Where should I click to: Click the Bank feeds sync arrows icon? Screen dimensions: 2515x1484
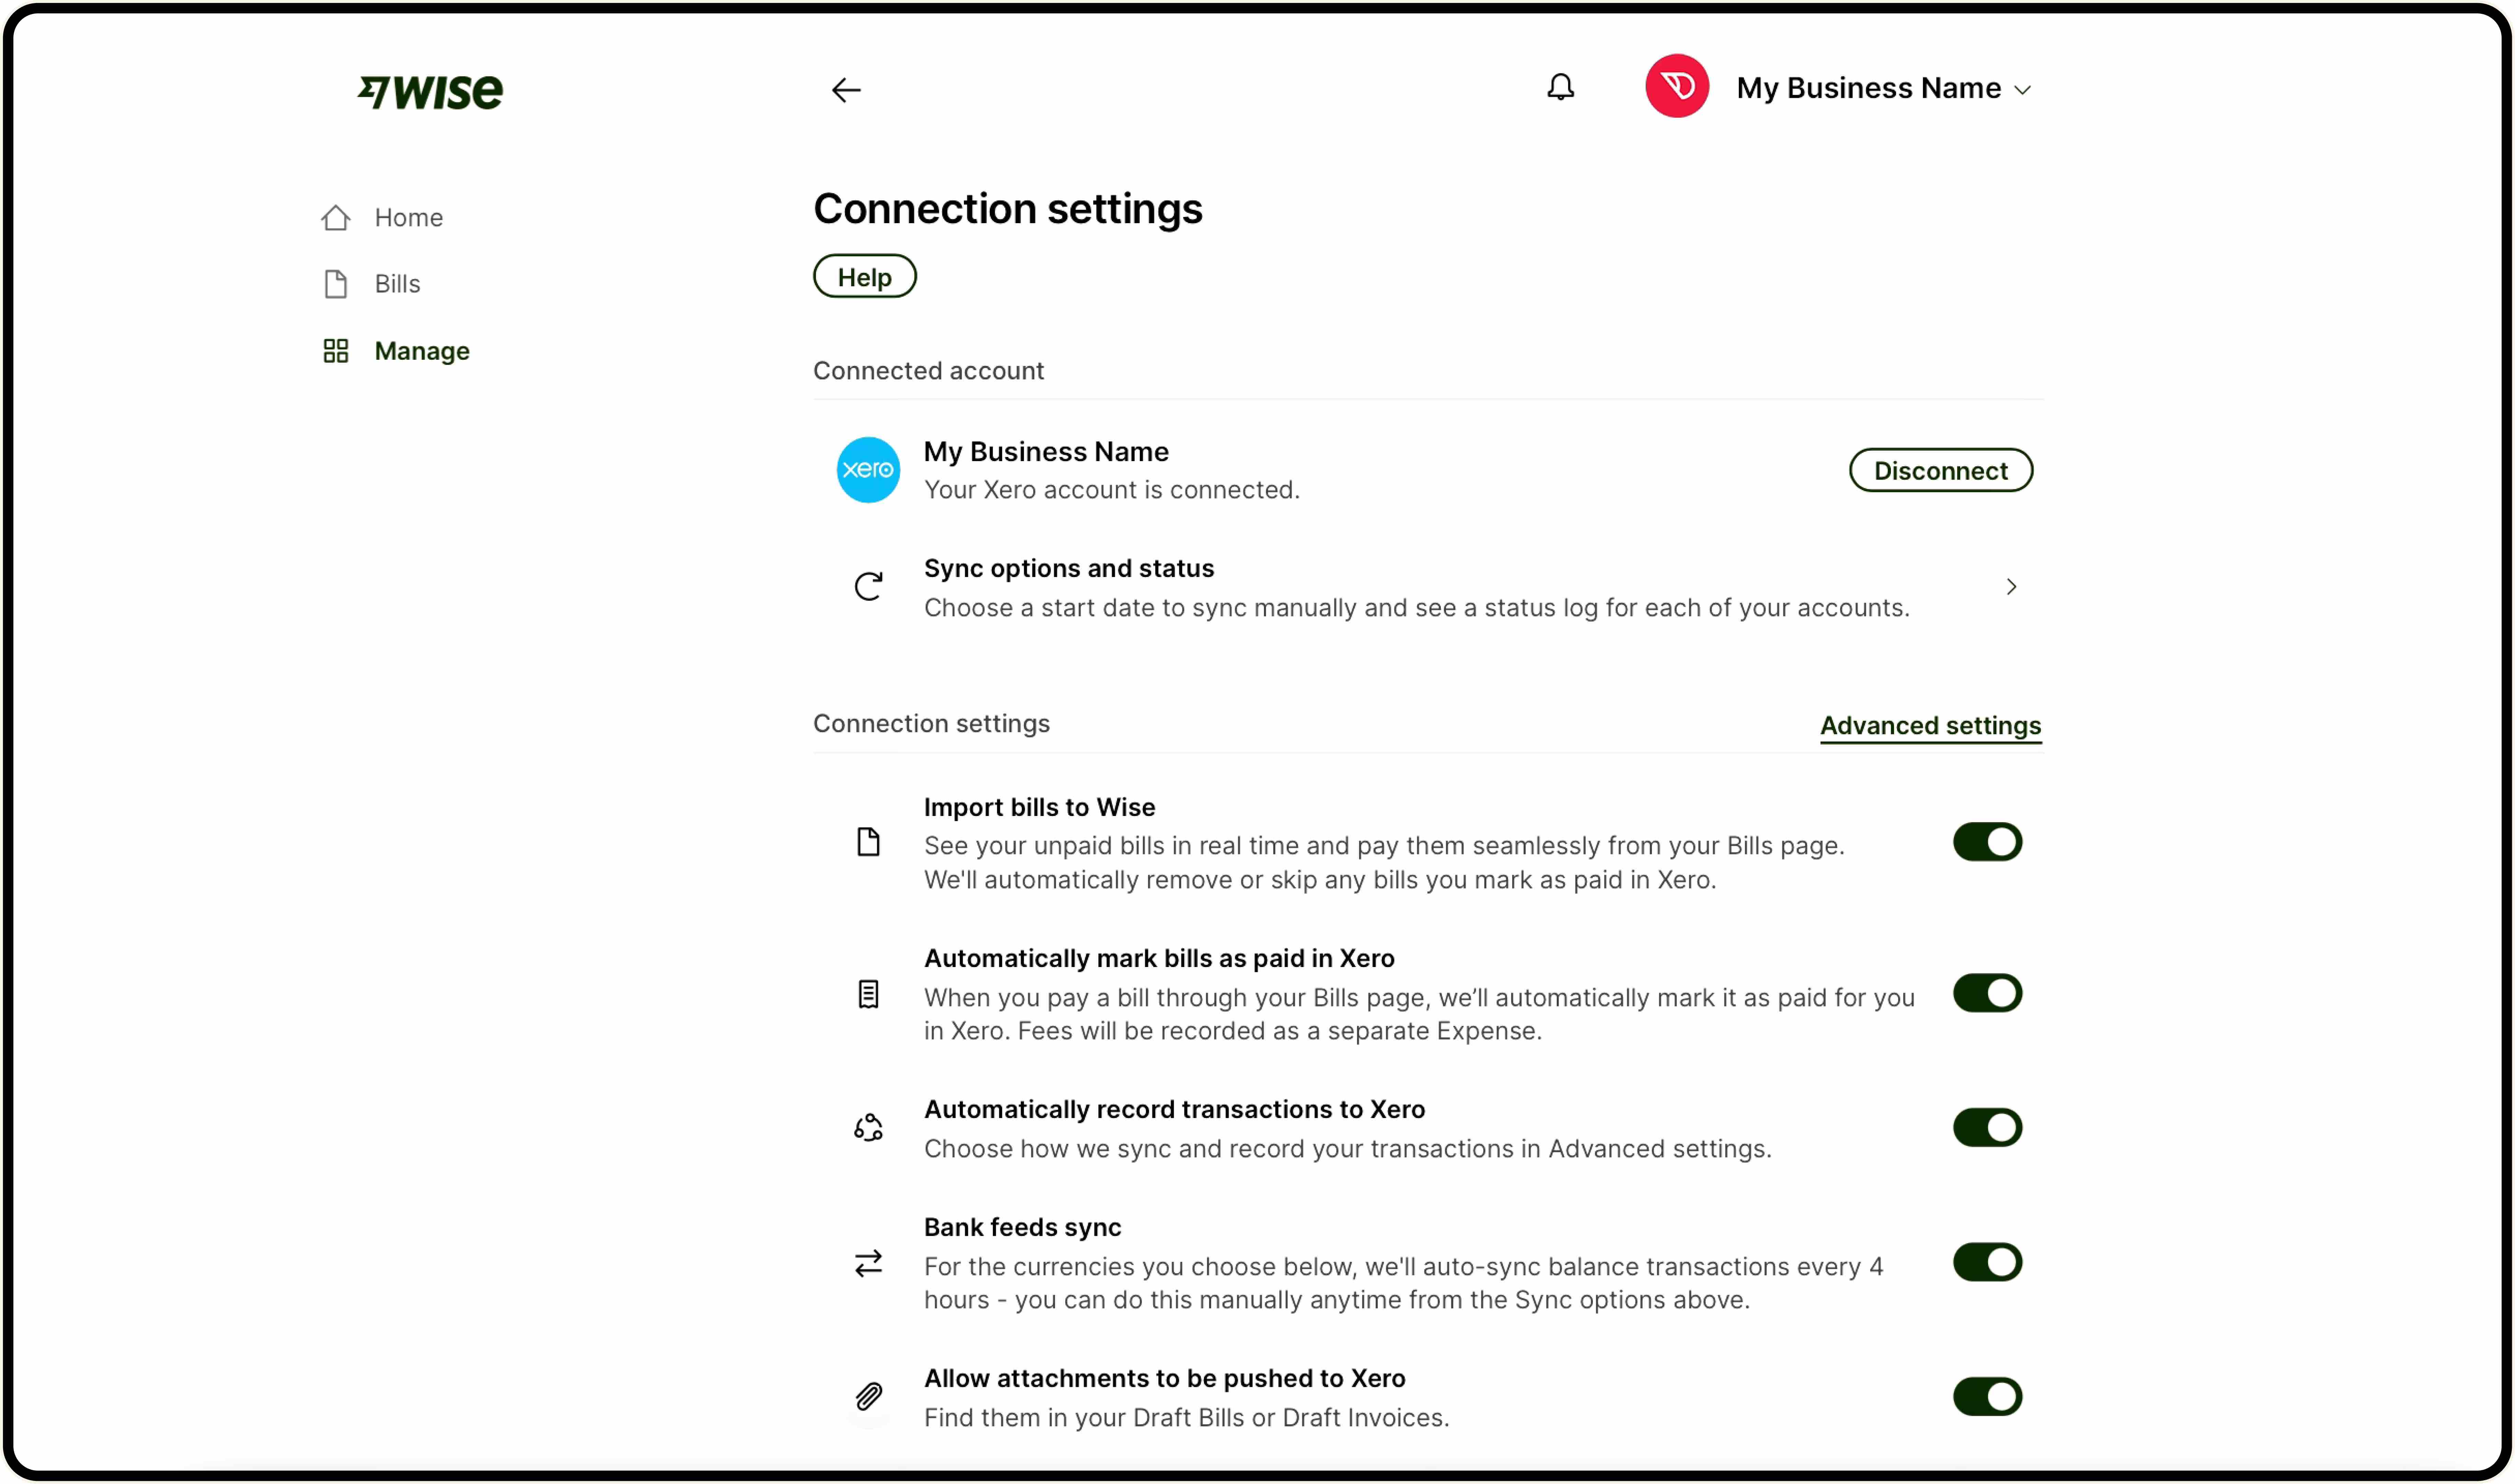tap(868, 1264)
